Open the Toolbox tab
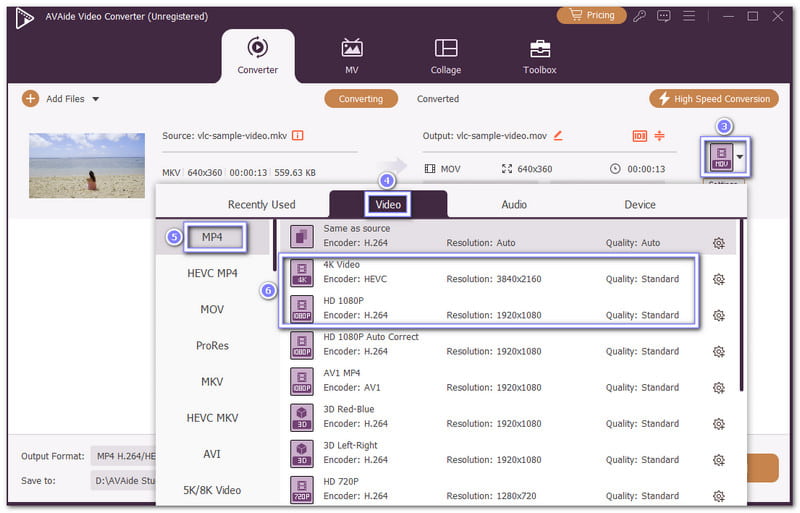The width and height of the screenshot is (800, 513). (x=539, y=56)
